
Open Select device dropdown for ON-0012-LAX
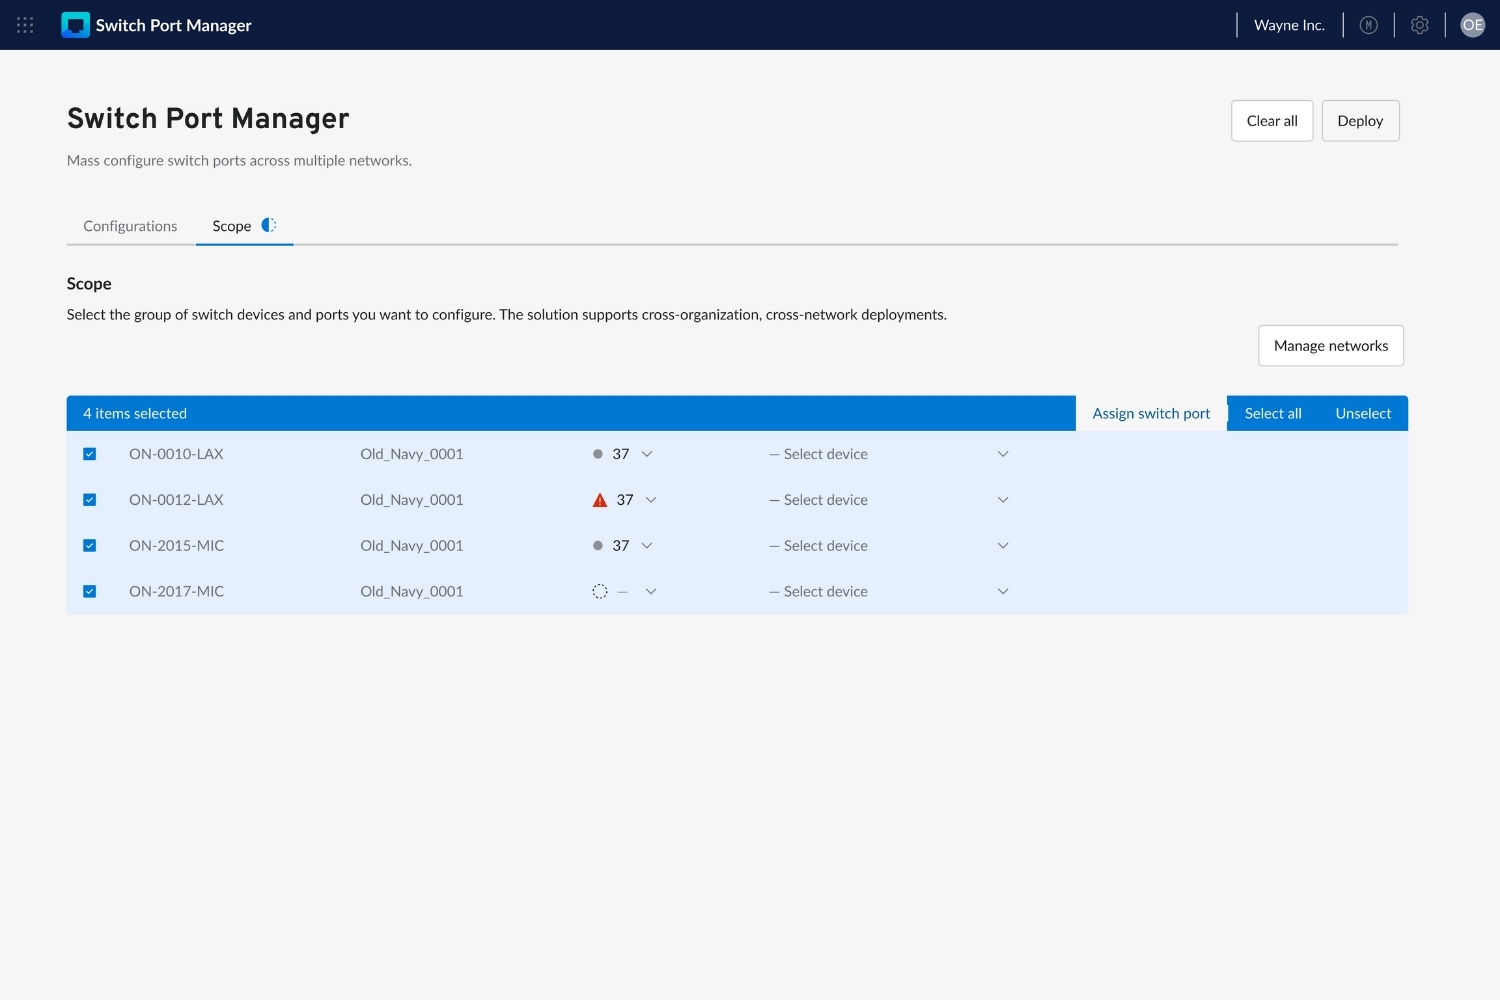coord(889,500)
